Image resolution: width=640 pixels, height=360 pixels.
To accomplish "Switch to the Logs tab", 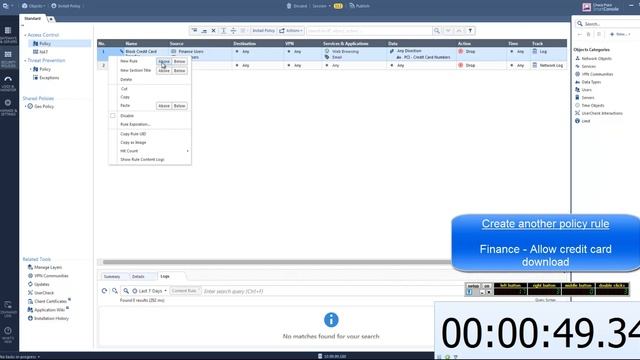I will click(x=165, y=276).
